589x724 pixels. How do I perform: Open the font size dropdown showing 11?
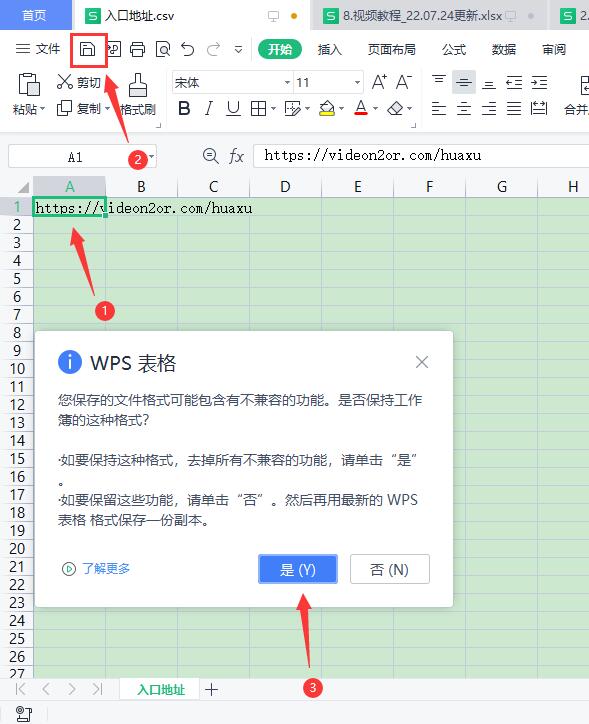(357, 83)
